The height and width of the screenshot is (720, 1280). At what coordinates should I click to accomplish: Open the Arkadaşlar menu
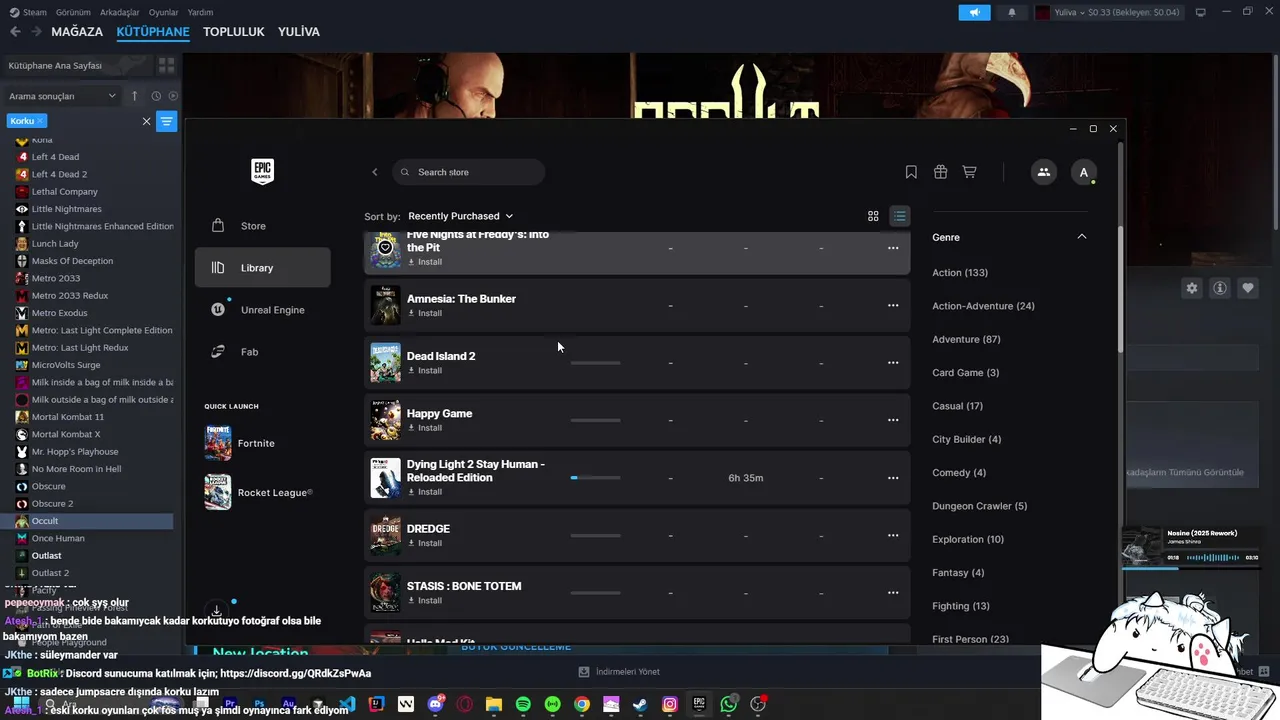click(x=120, y=12)
